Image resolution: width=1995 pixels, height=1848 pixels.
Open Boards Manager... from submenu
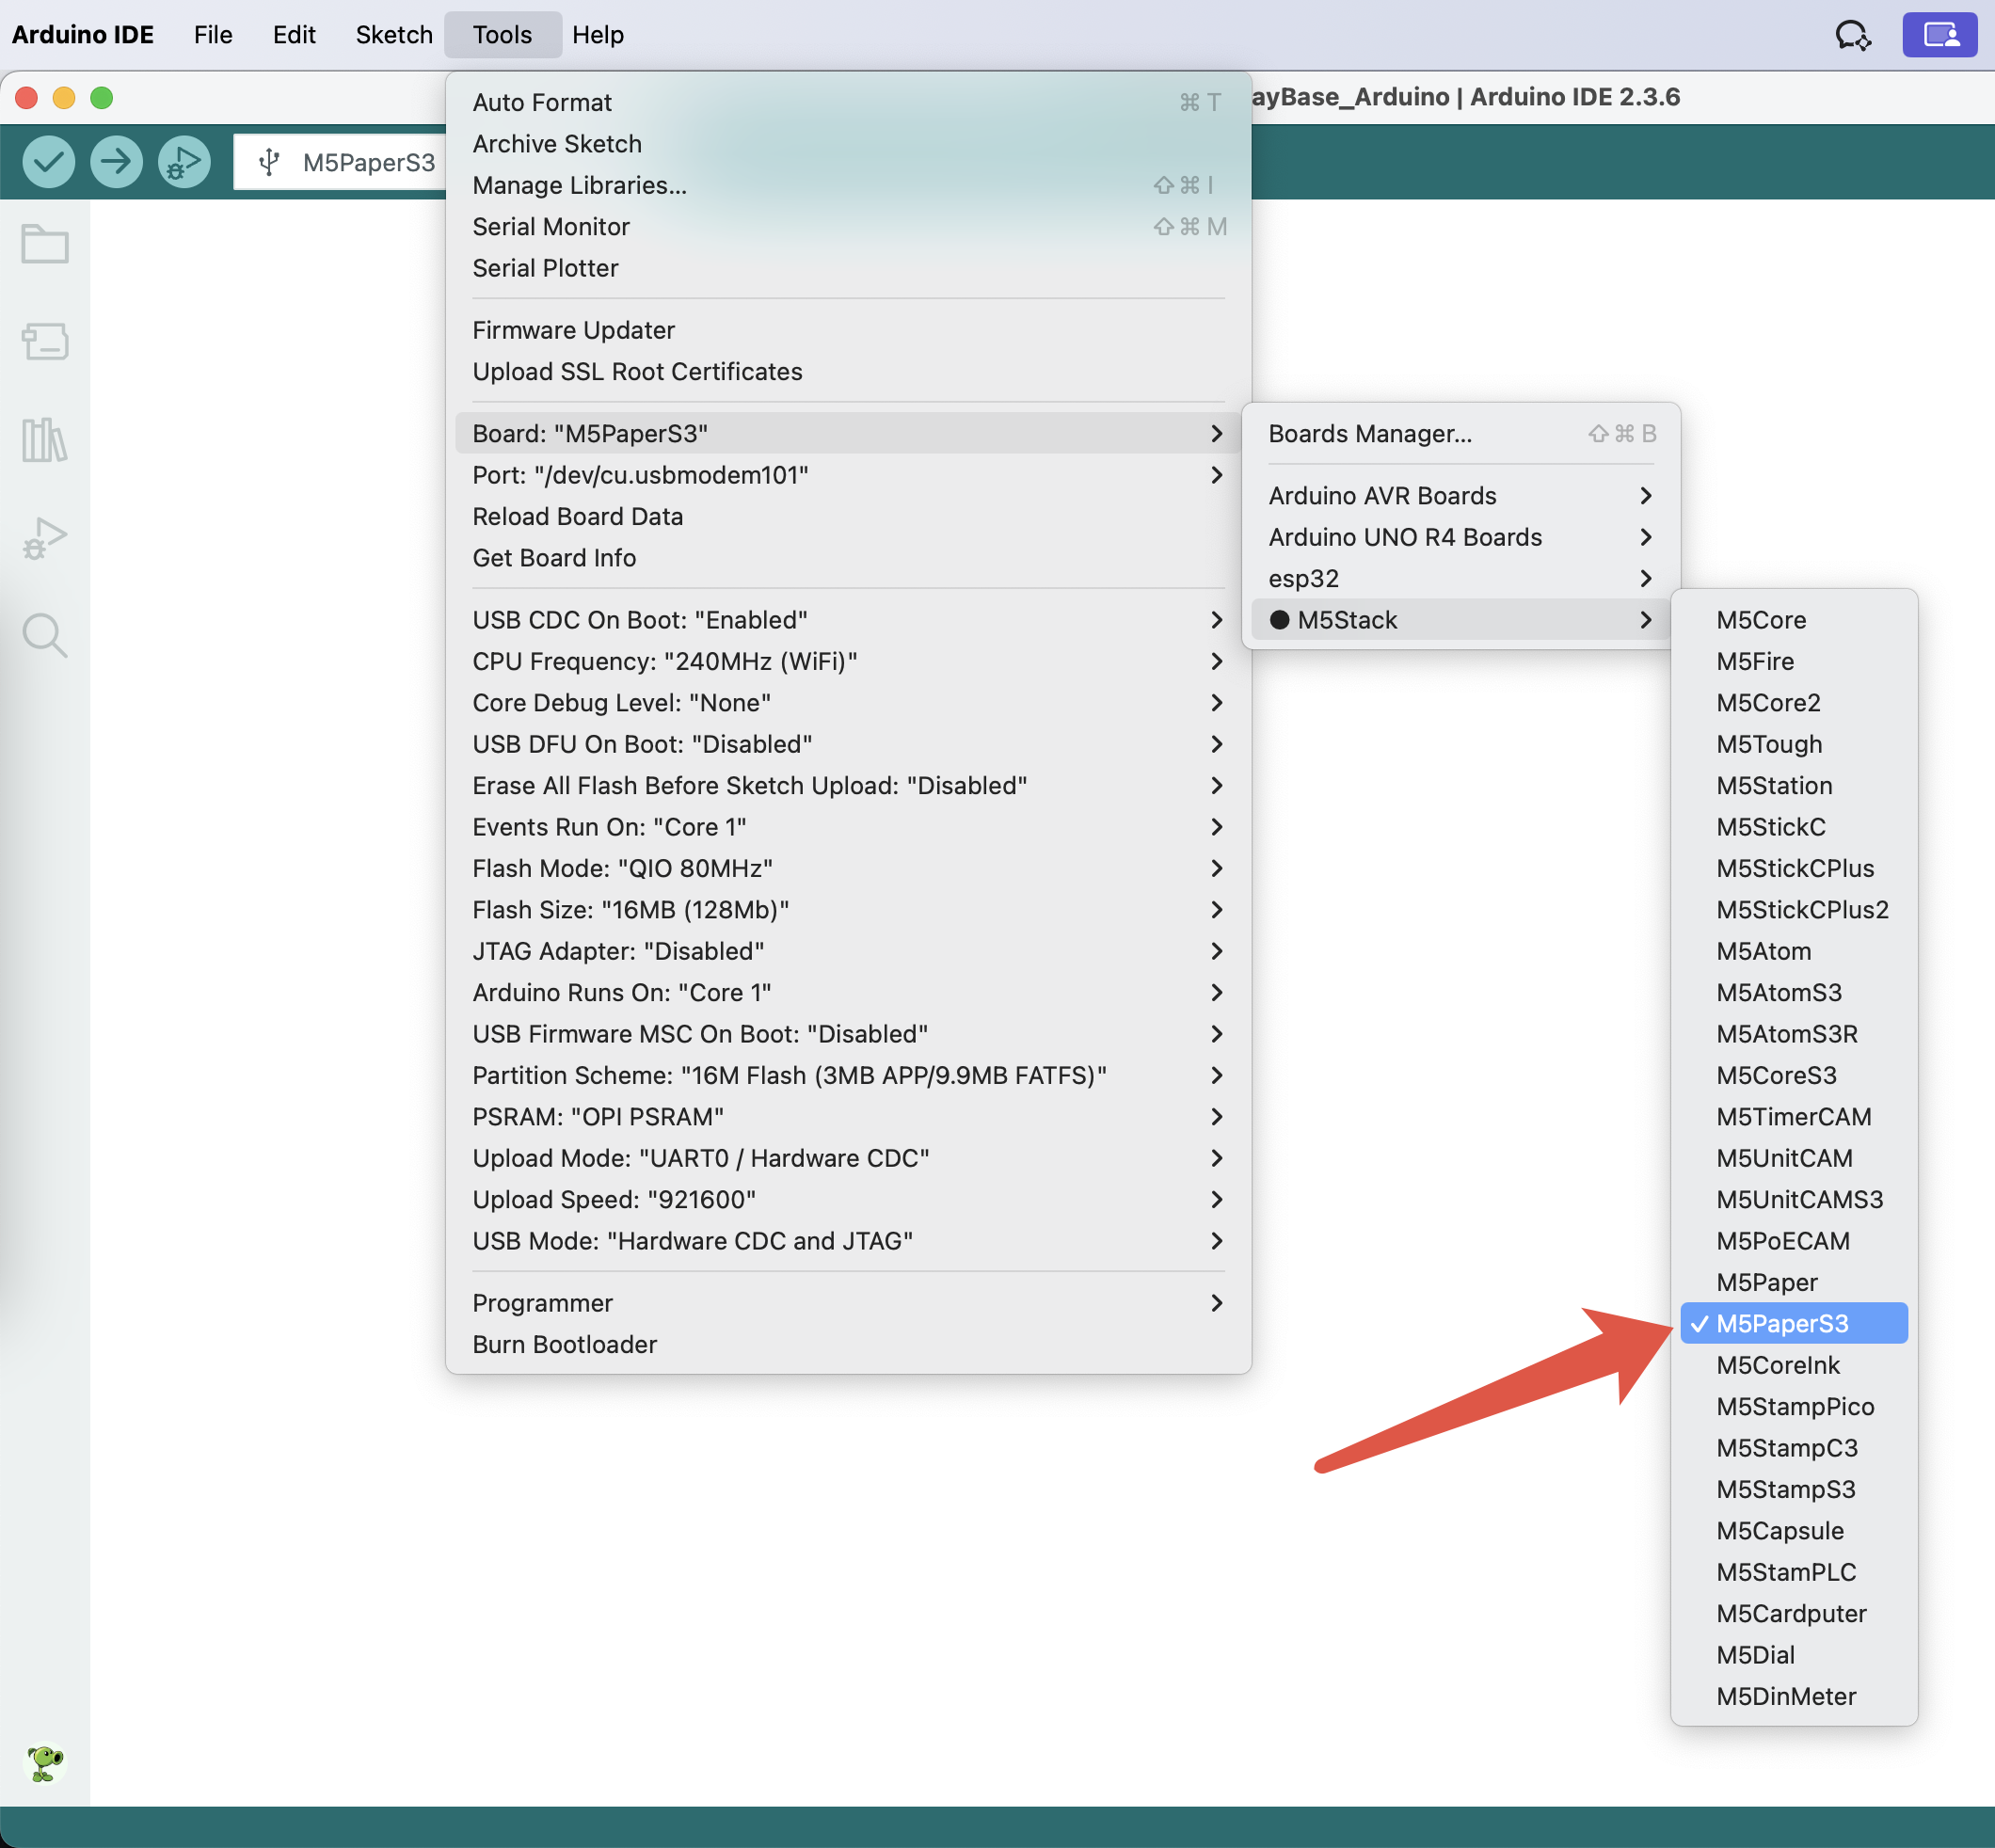(x=1461, y=434)
